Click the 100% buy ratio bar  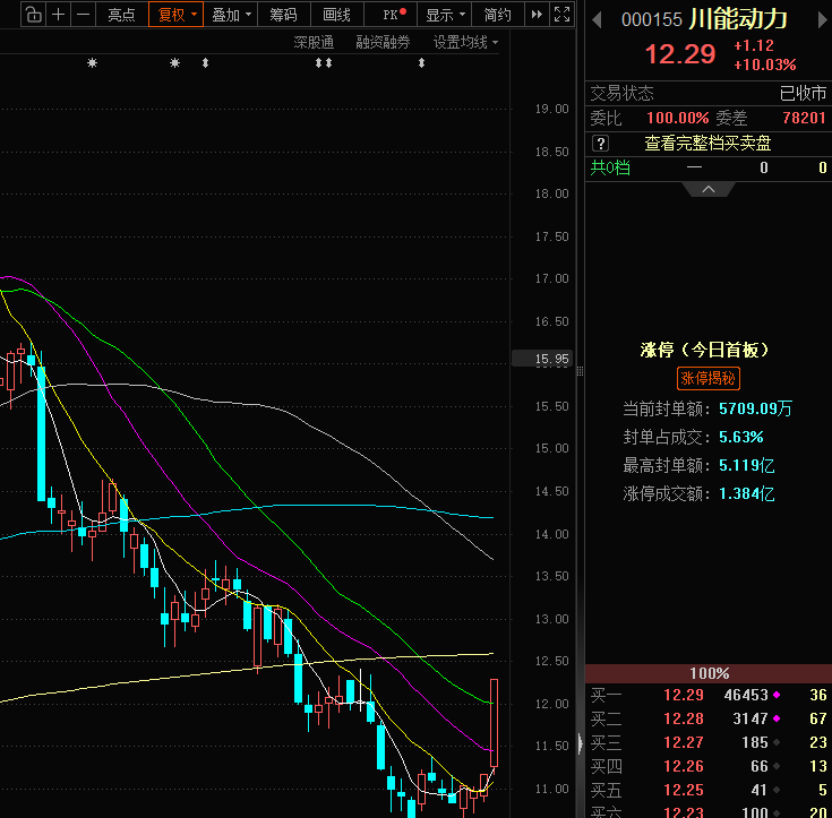click(708, 673)
